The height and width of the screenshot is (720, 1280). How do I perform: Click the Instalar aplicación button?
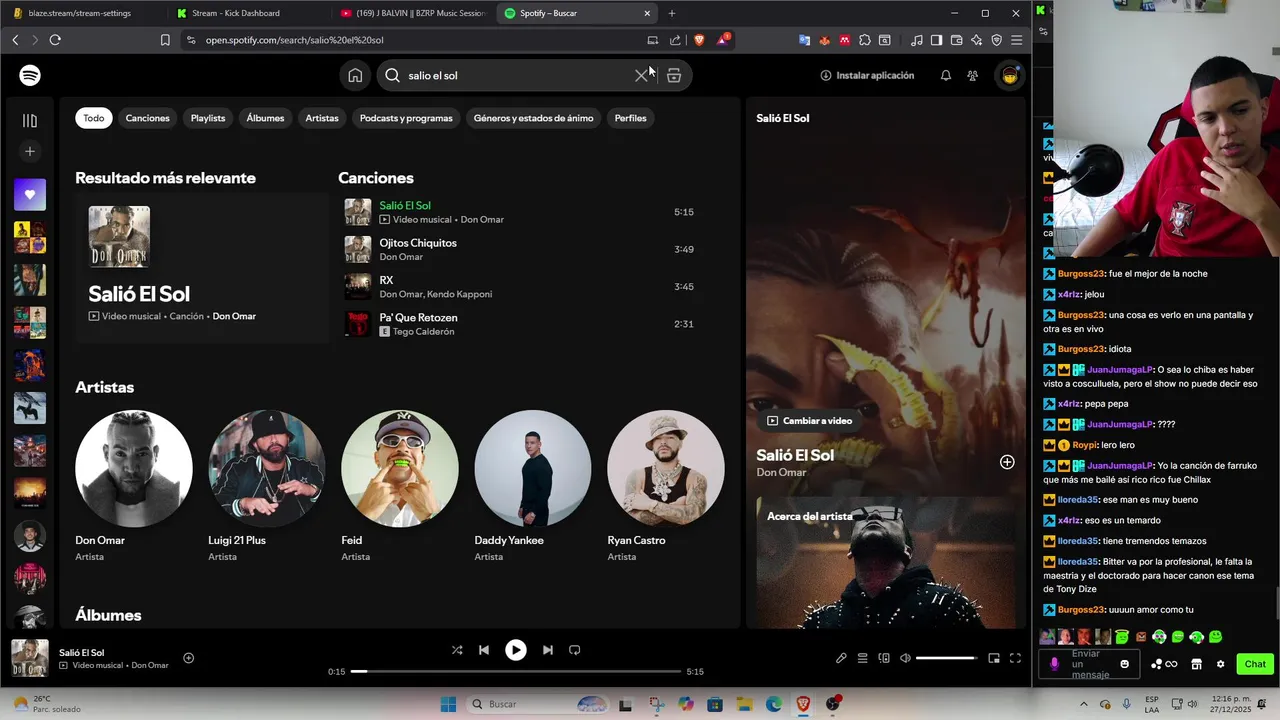pos(867,75)
